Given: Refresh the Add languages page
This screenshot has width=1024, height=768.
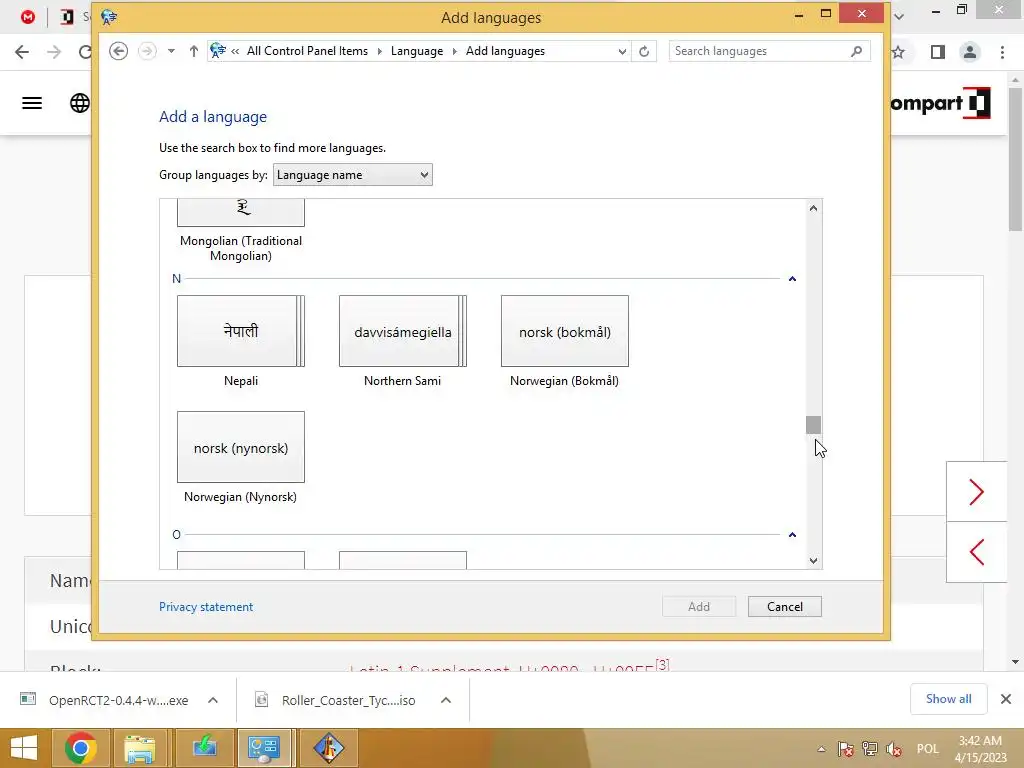Looking at the screenshot, I should point(644,51).
